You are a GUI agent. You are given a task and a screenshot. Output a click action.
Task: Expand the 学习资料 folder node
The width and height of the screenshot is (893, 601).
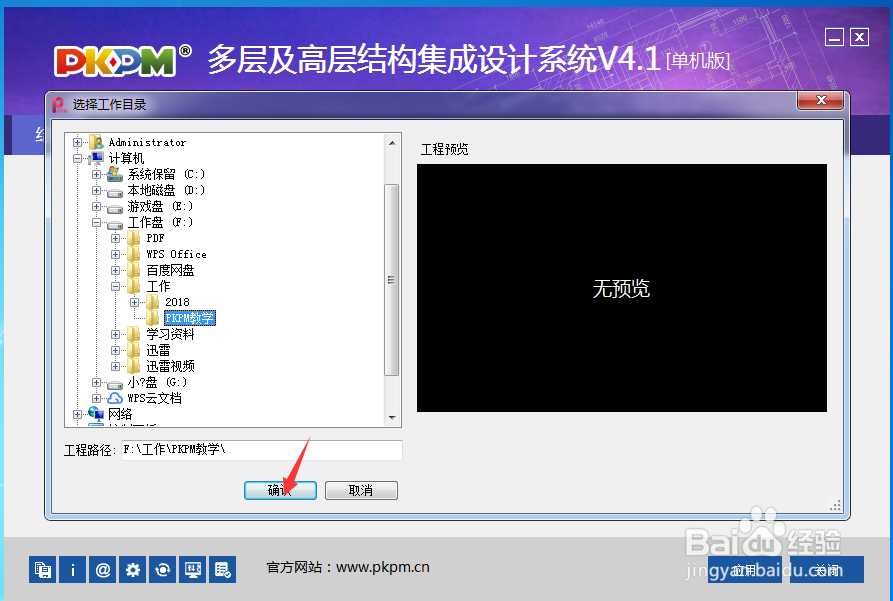coord(115,334)
